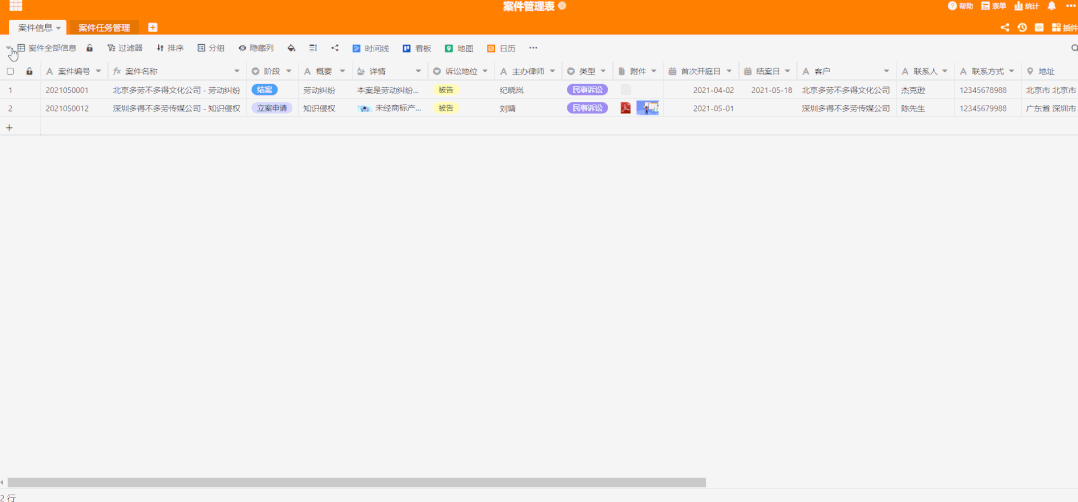Viewport: 1078px width, 502px height.
Task: Select phone cell 12345678988
Action: (988, 90)
